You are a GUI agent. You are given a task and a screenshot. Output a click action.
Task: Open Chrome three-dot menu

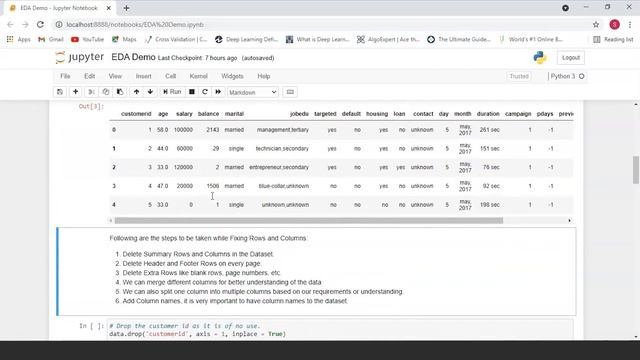pyautogui.click(x=630, y=24)
